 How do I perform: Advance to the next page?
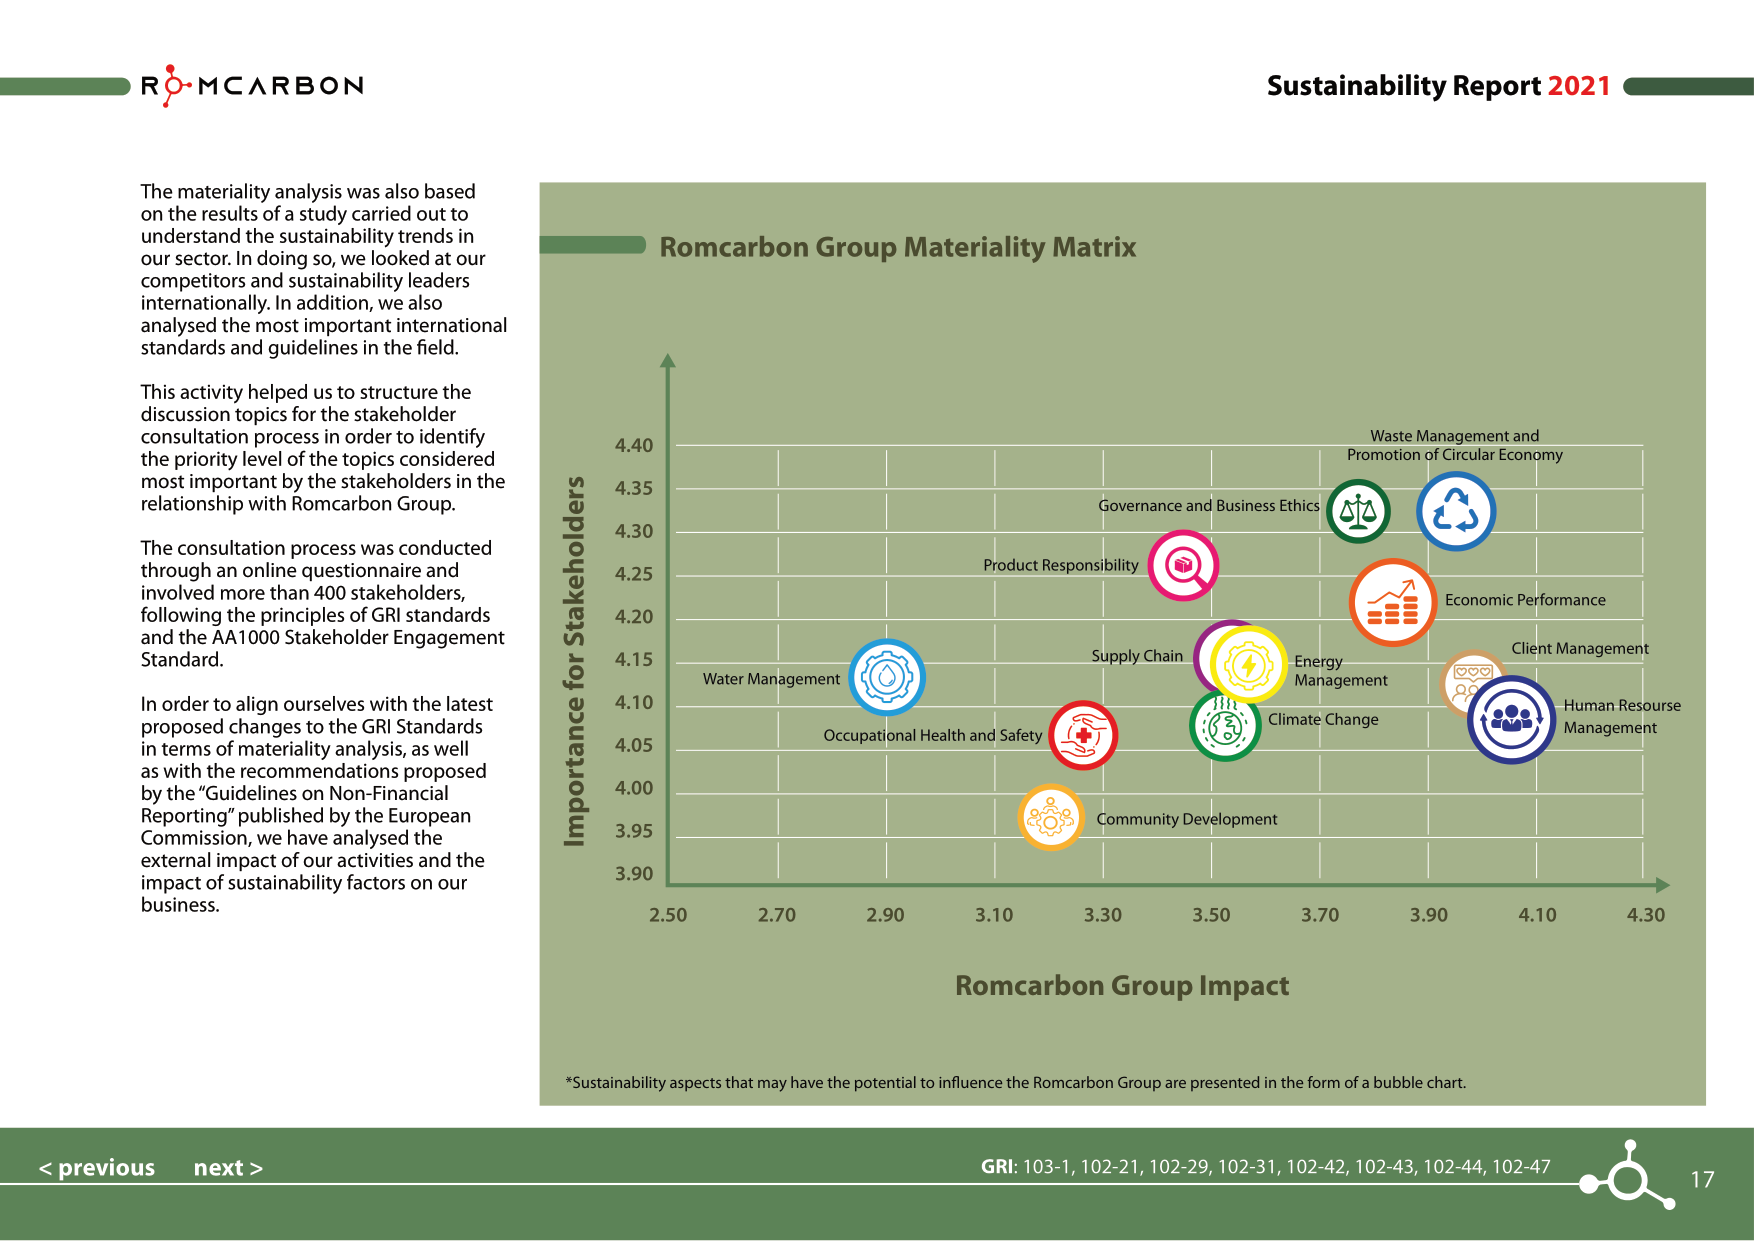click(228, 1168)
